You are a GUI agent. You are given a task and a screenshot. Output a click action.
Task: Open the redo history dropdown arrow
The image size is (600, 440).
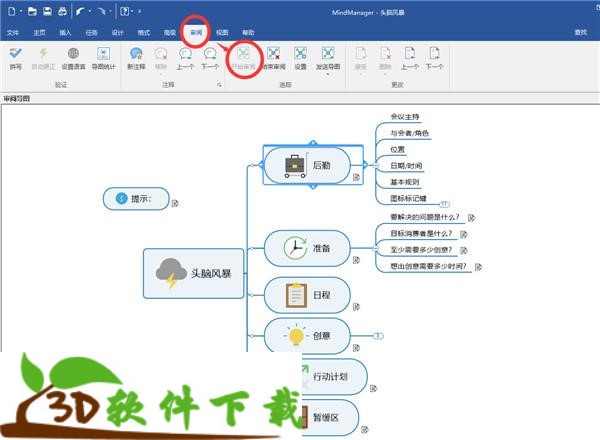pos(110,12)
